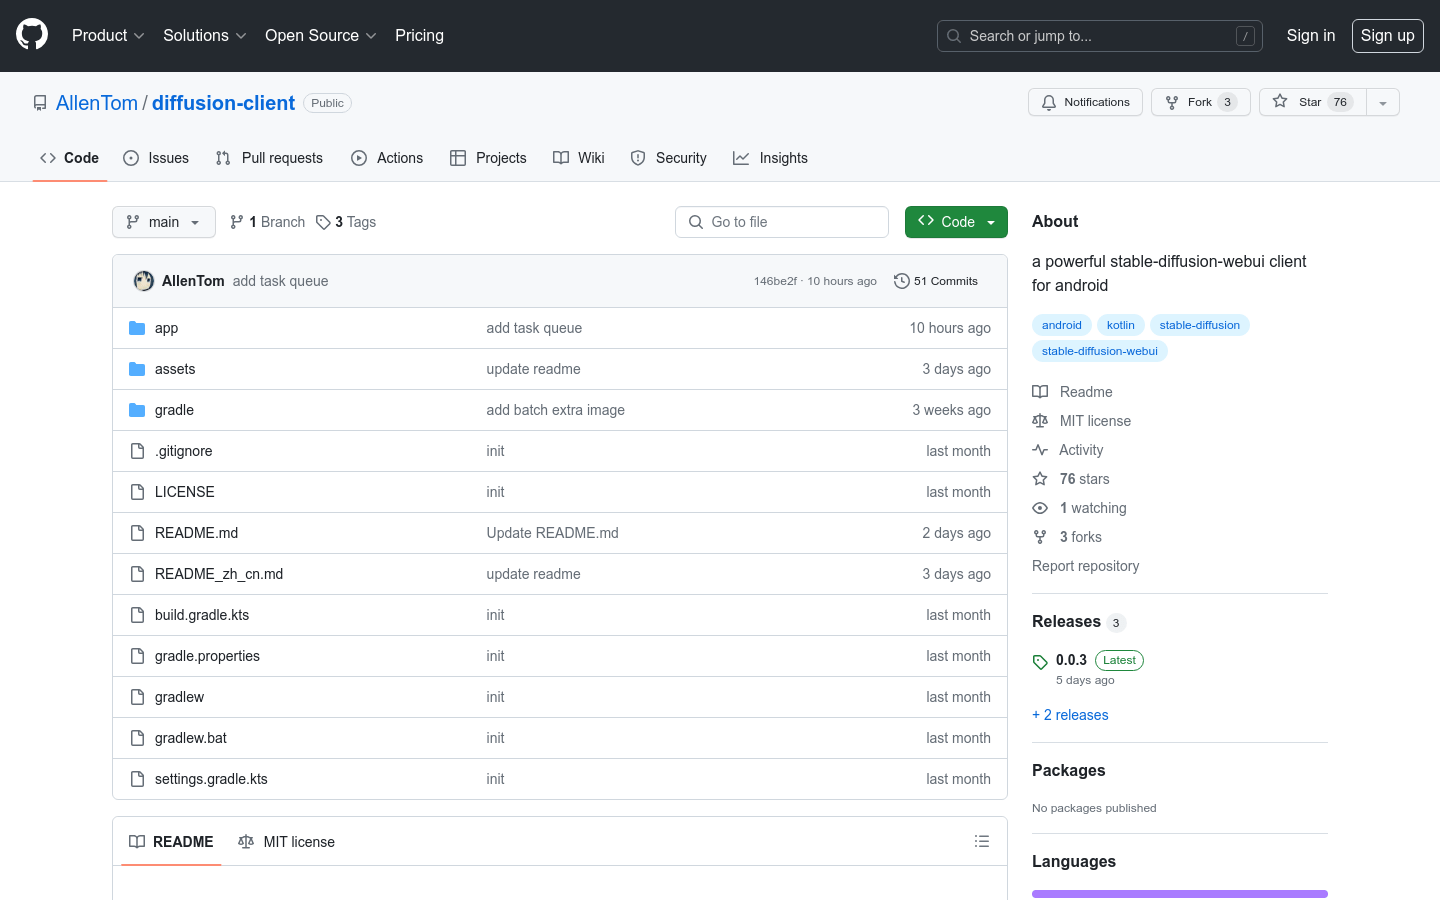The image size is (1440, 900).
Task: Click the AllenTom avatar image
Action: (x=144, y=281)
